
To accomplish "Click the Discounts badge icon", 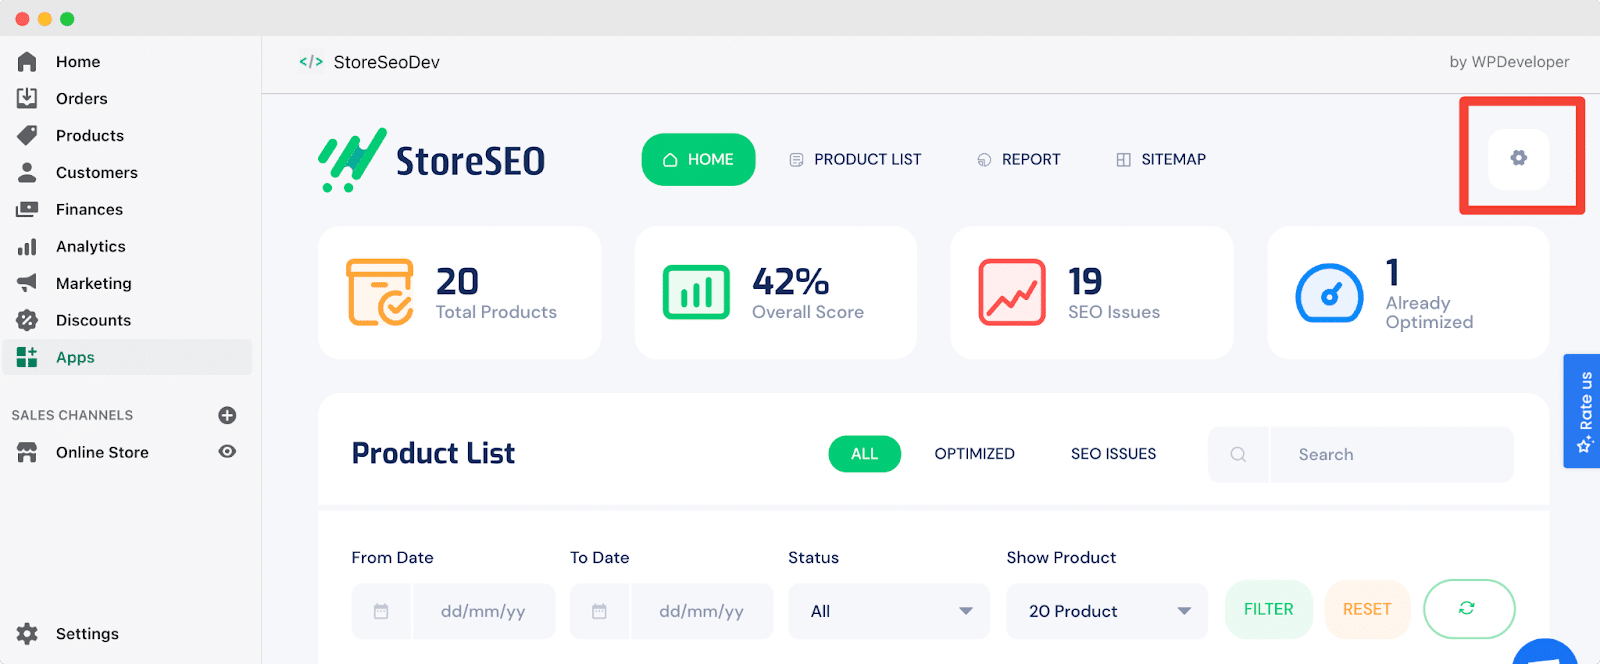I will click(x=27, y=320).
